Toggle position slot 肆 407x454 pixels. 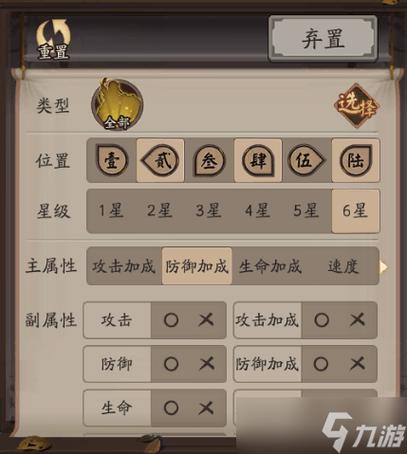click(x=258, y=160)
